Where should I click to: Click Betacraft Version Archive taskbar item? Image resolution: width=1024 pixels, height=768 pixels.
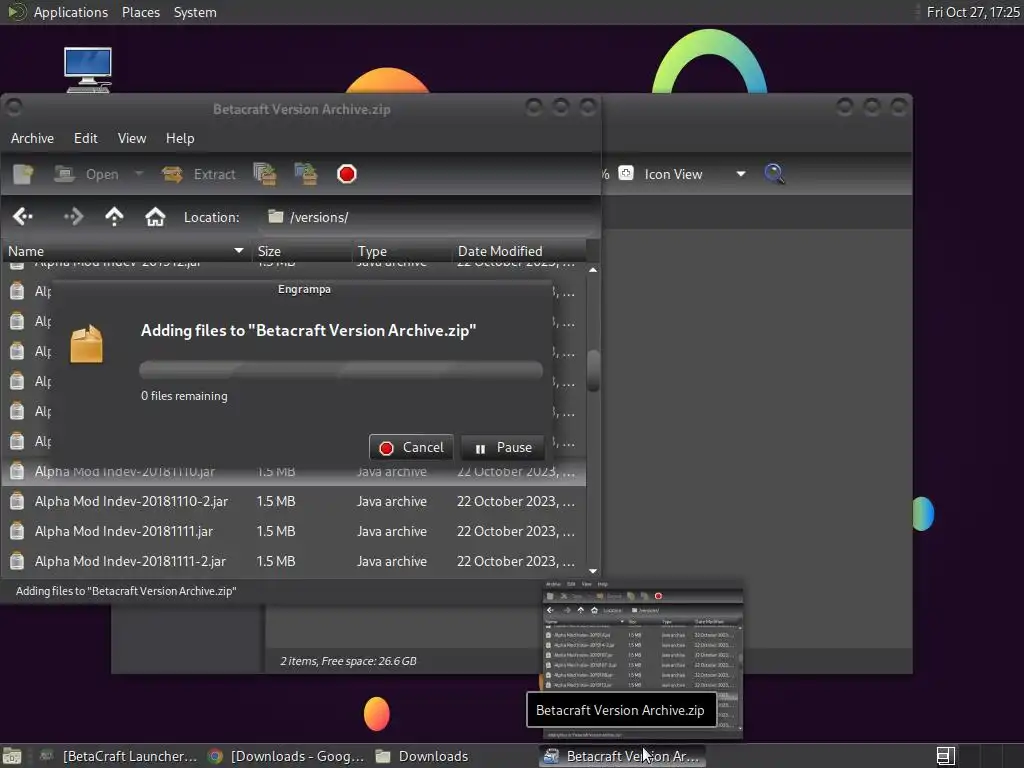(x=622, y=756)
